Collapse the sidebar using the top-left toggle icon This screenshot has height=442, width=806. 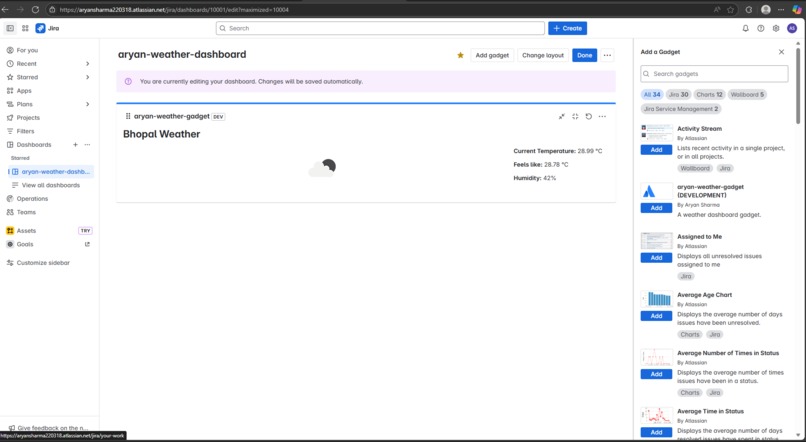coord(10,28)
